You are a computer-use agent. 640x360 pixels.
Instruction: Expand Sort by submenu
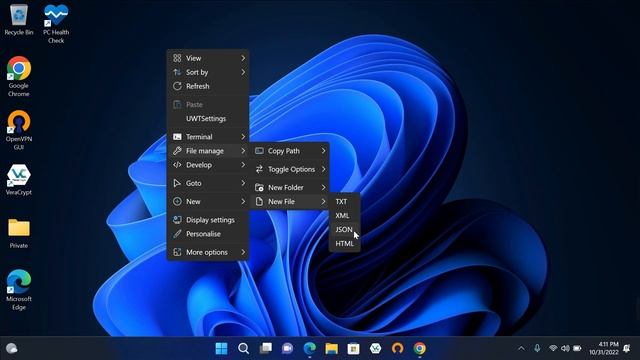click(x=208, y=72)
